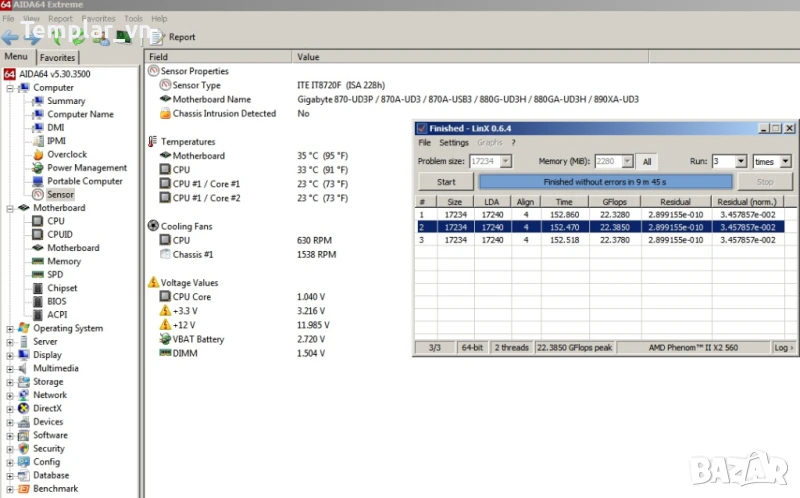Expand the Storage tree node

10,381
